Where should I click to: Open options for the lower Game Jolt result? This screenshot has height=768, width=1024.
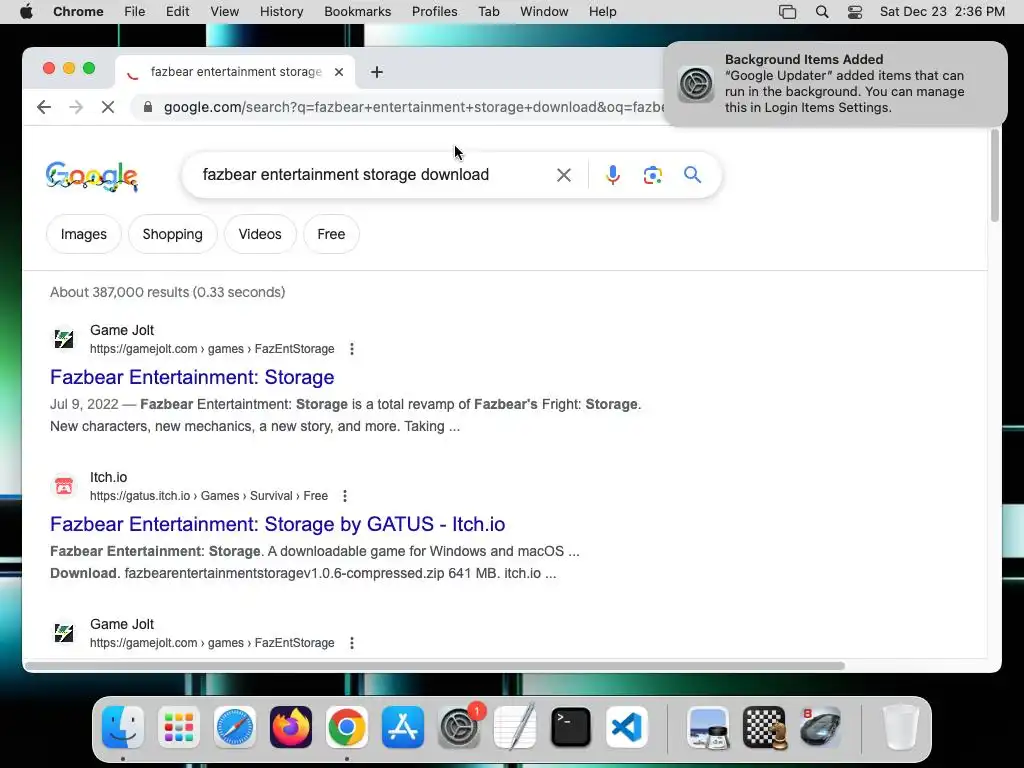tap(352, 643)
